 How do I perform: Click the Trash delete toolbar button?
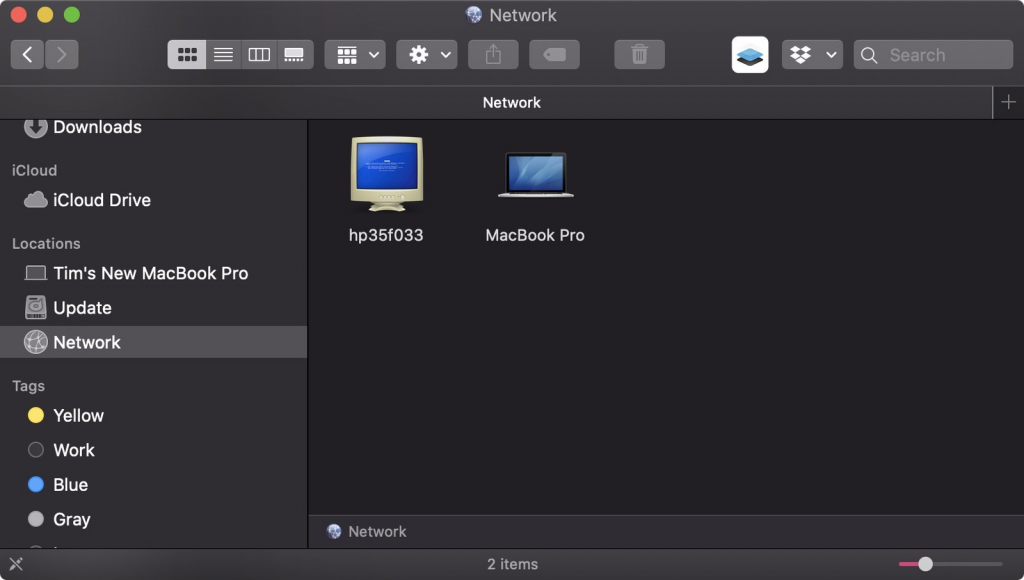[639, 55]
